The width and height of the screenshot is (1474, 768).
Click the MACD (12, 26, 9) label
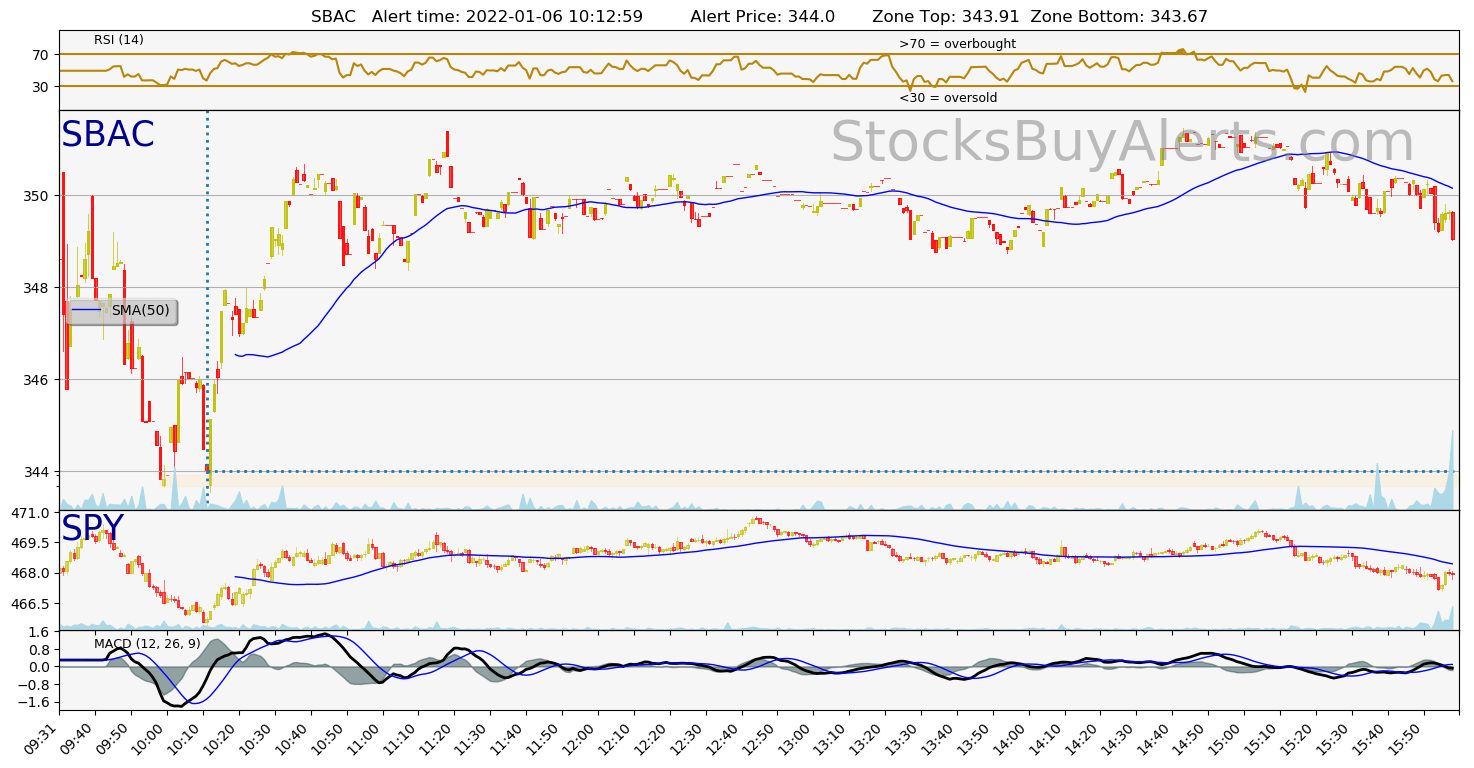click(147, 643)
